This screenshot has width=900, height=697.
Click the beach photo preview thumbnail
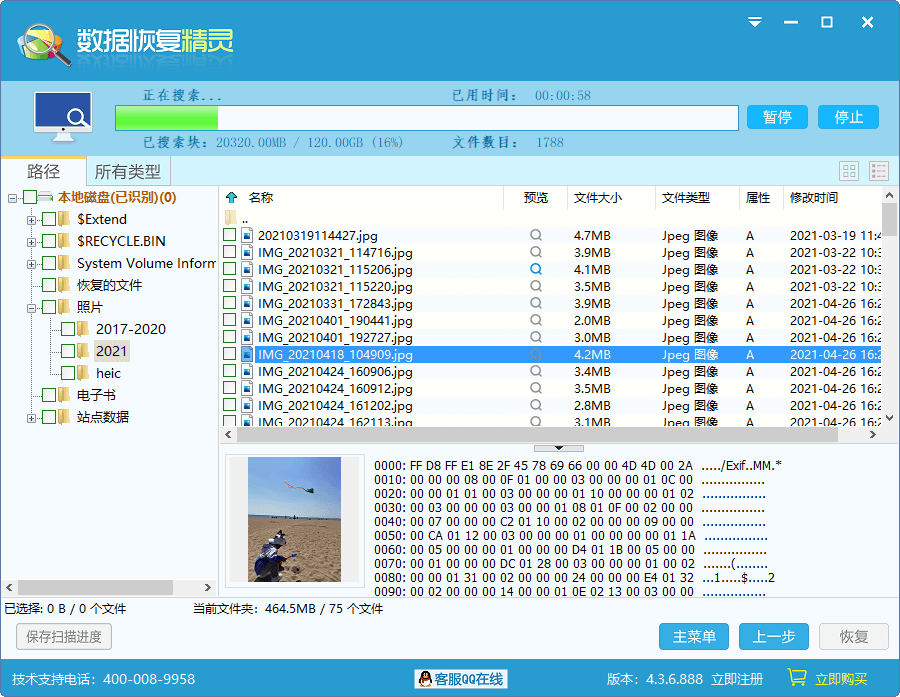click(294, 520)
